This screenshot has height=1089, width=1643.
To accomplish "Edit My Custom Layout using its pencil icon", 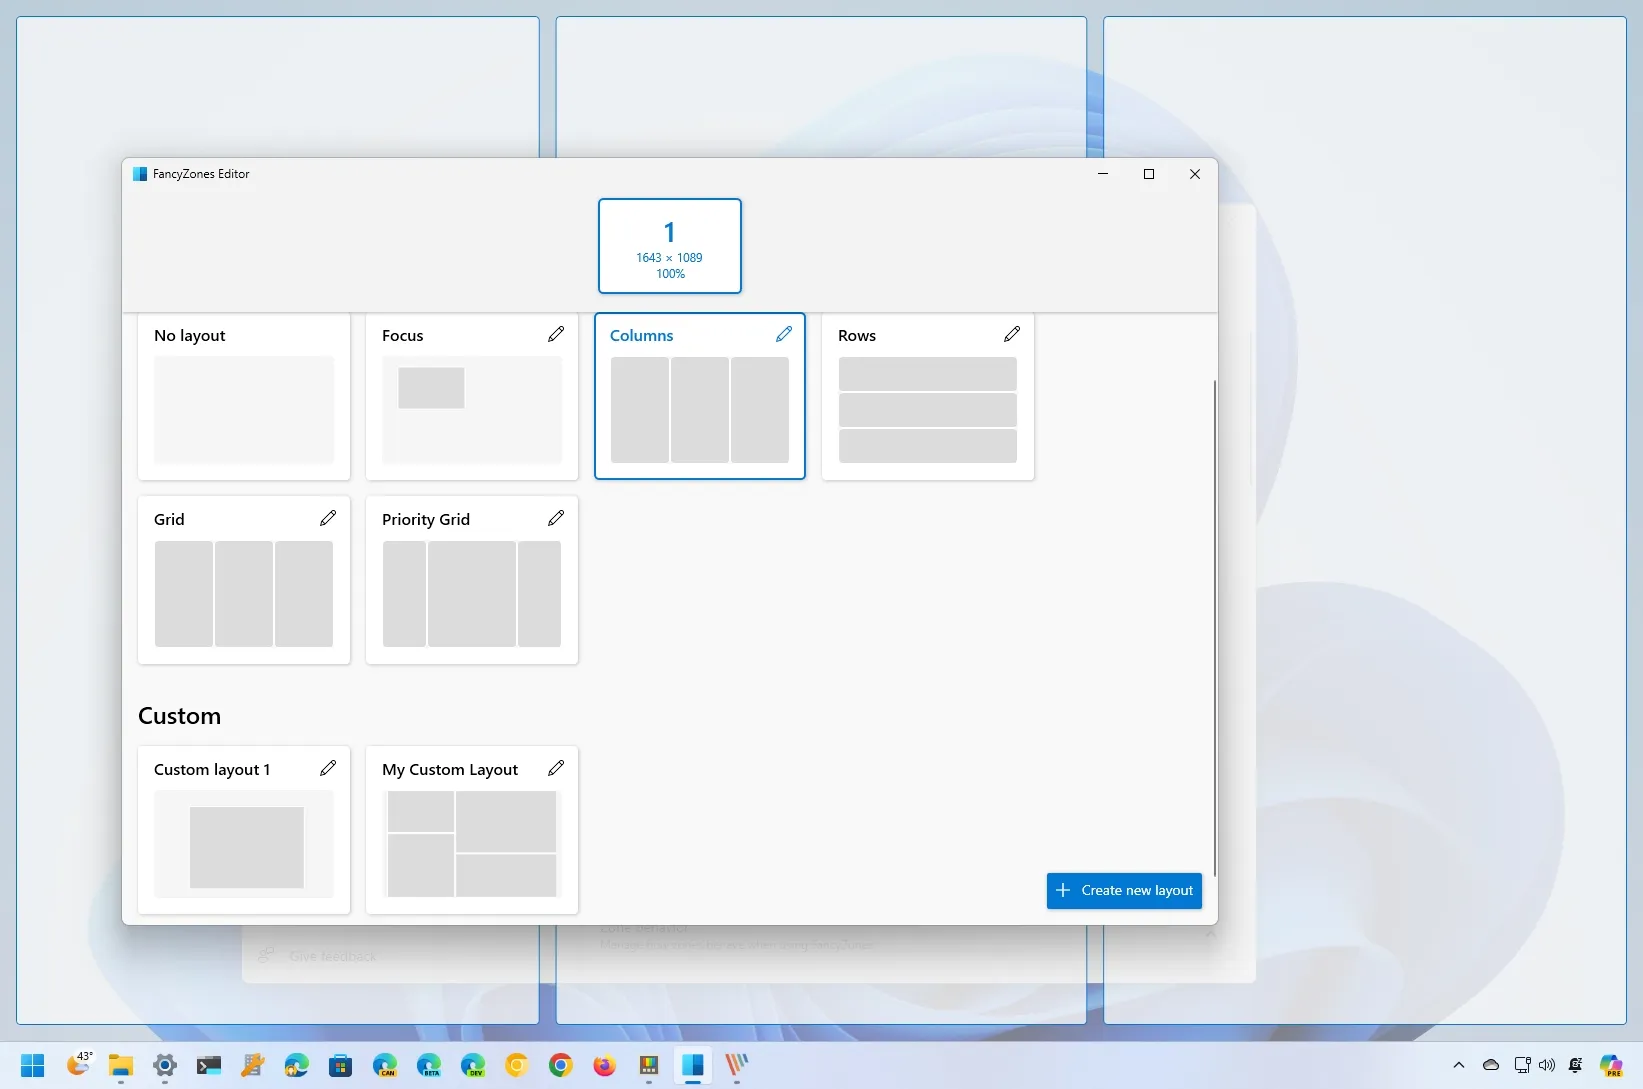I will [x=556, y=768].
